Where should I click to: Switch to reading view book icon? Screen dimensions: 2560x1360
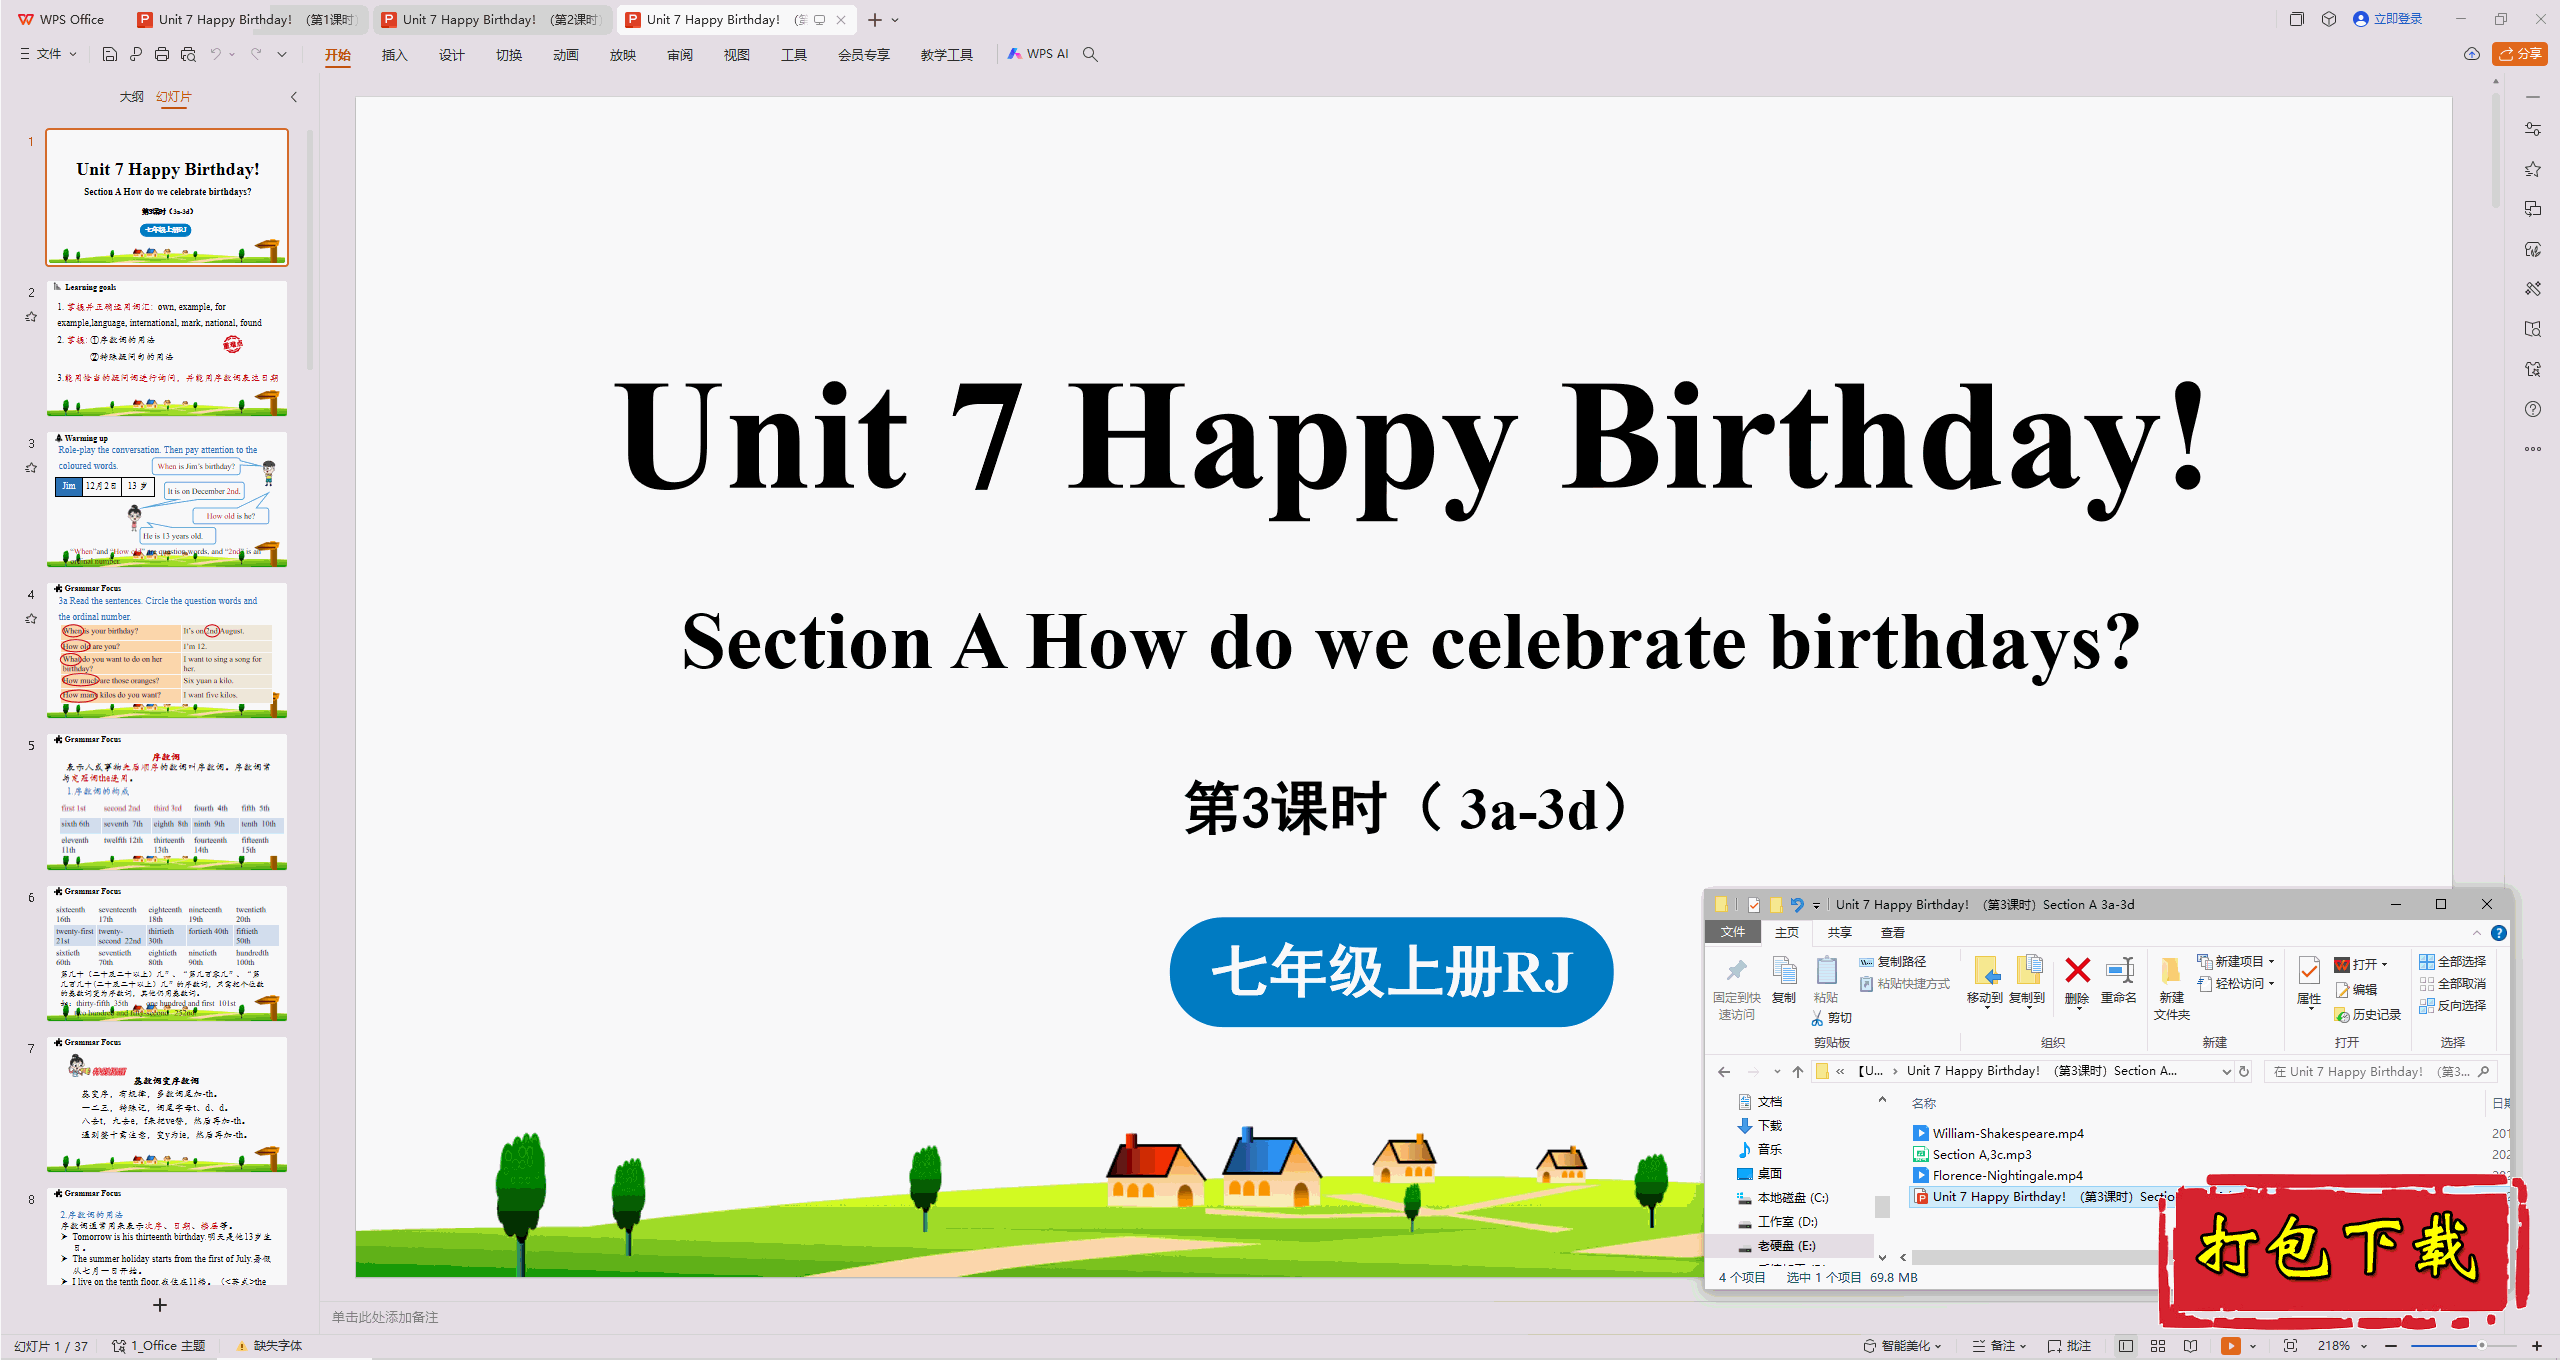point(2191,1346)
